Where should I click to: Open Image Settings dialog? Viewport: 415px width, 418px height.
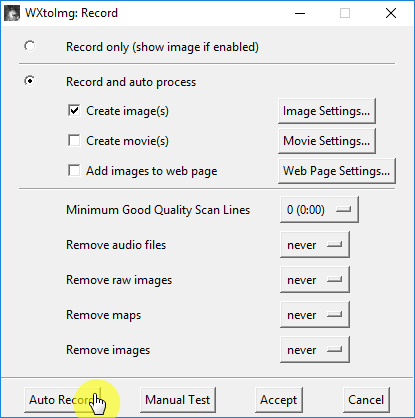[327, 111]
